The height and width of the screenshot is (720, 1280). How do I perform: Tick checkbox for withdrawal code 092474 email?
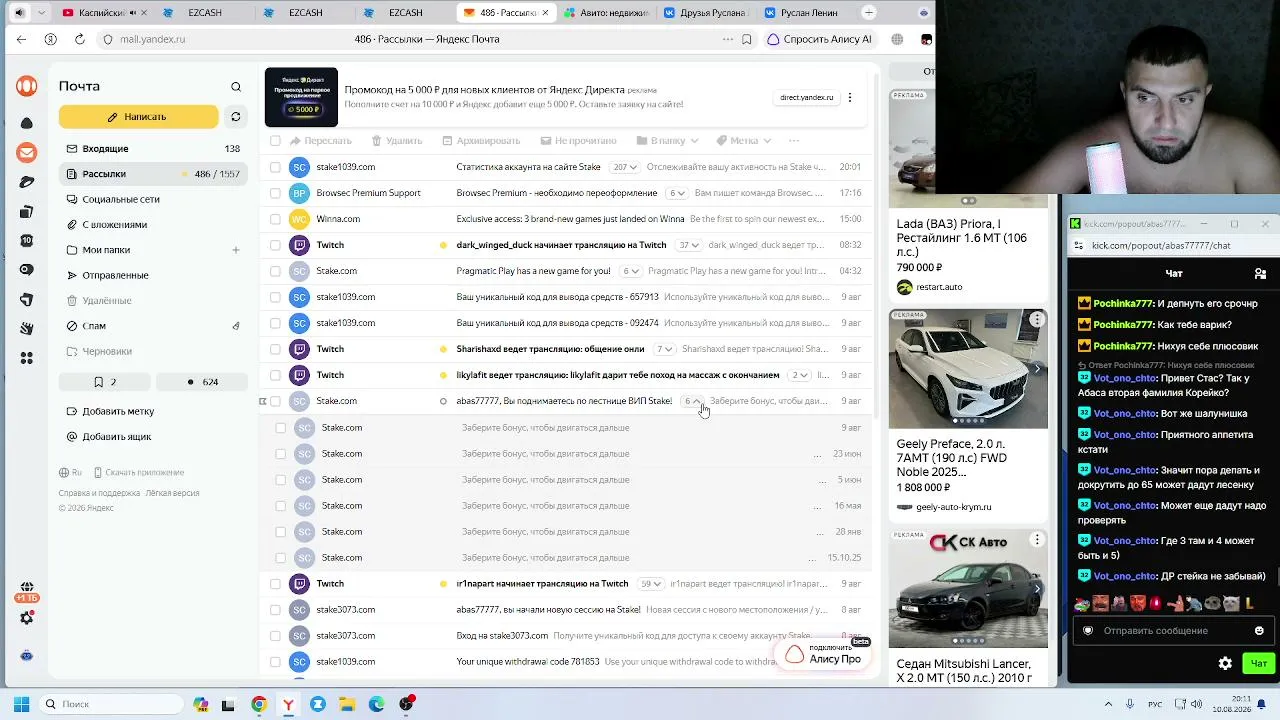[275, 323]
